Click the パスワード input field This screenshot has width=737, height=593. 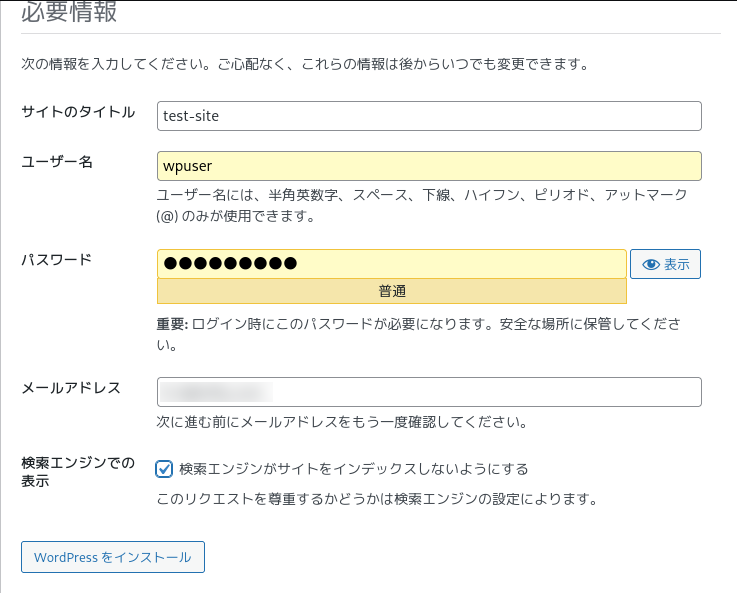[392, 264]
